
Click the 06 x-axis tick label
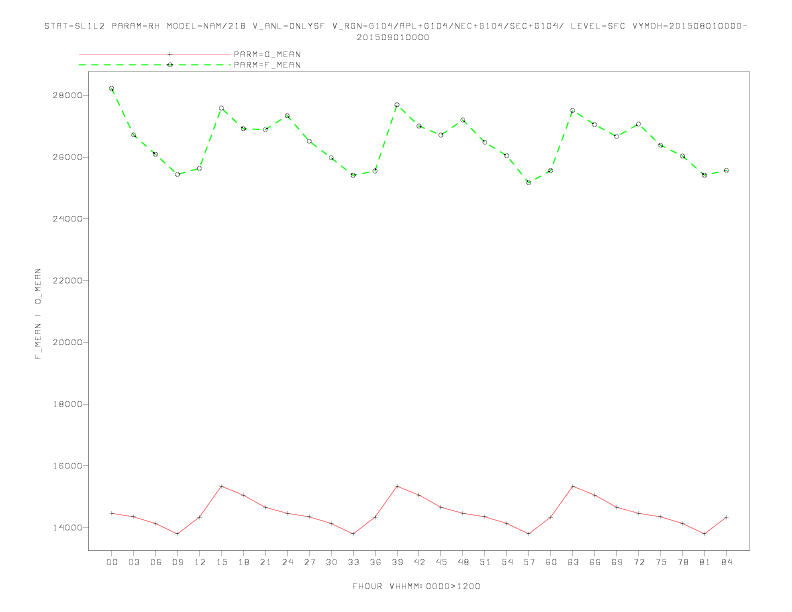pyautogui.click(x=156, y=562)
